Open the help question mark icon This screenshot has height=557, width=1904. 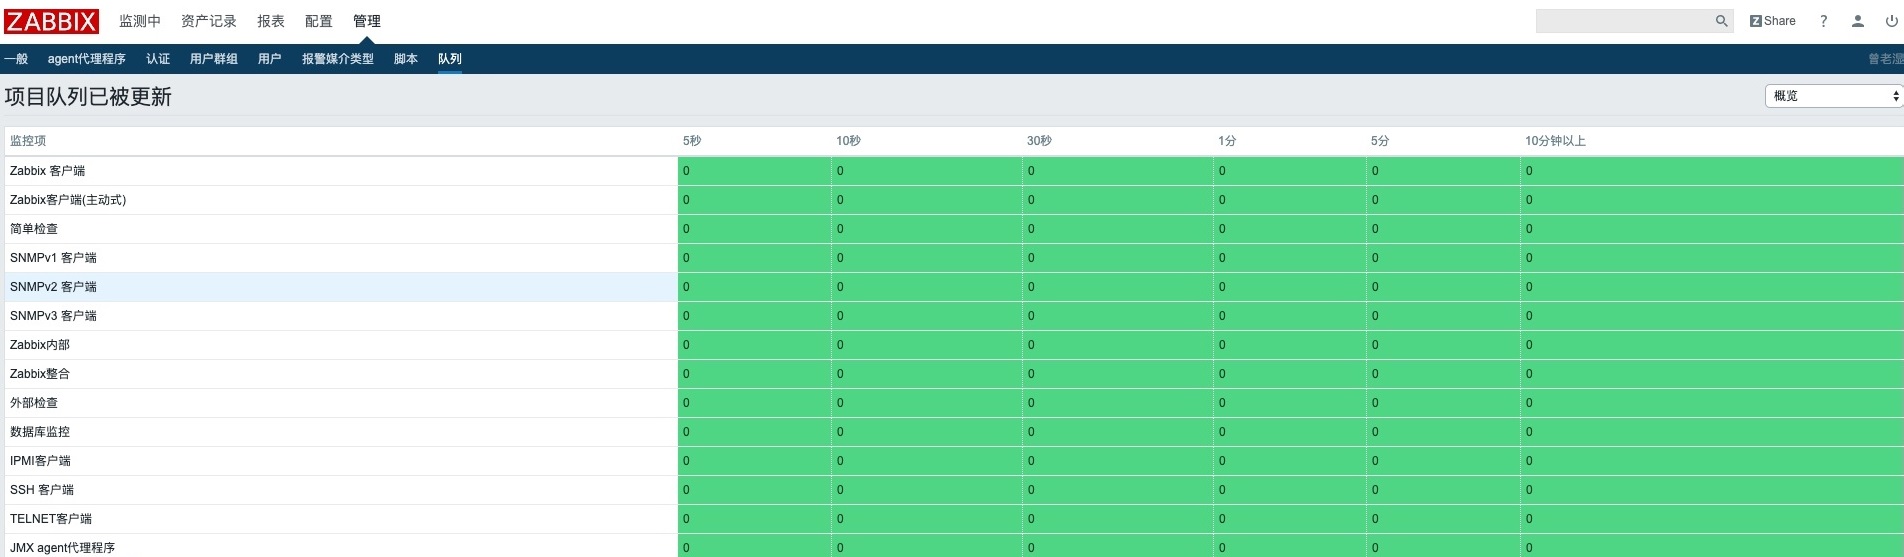tap(1823, 21)
